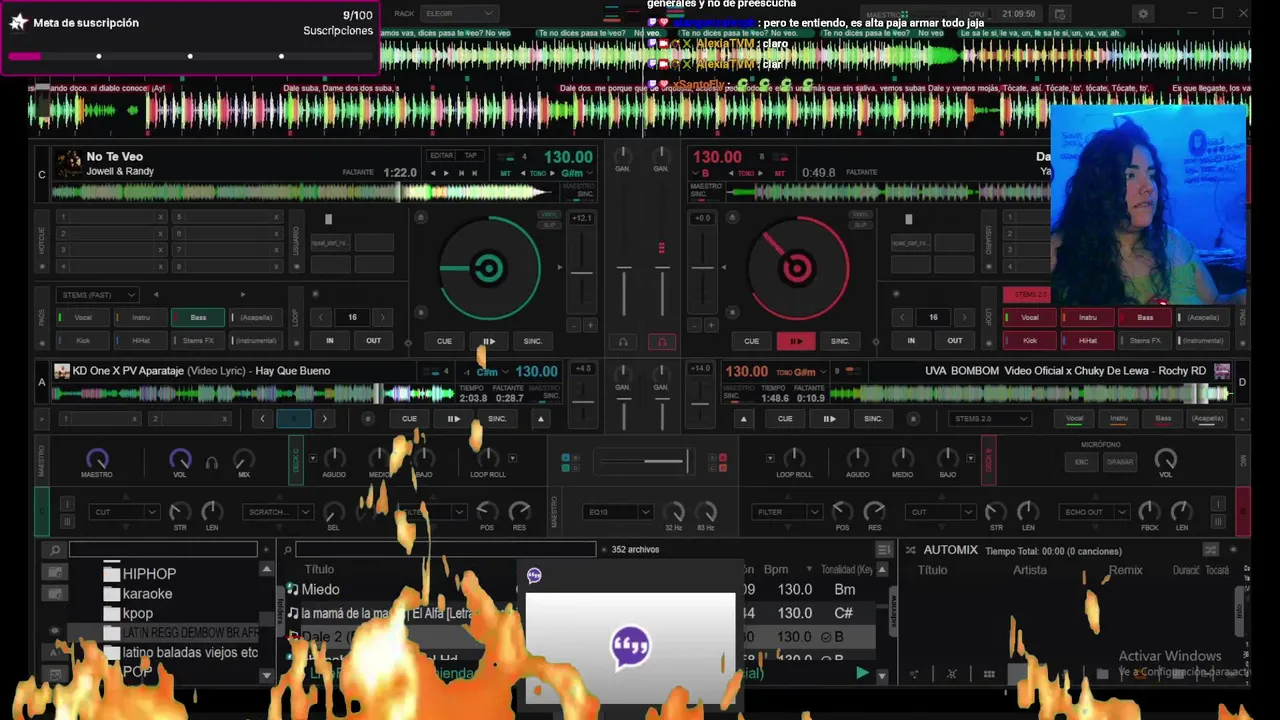Click OUT loop button on left deck
The height and width of the screenshot is (720, 1280).
point(373,340)
